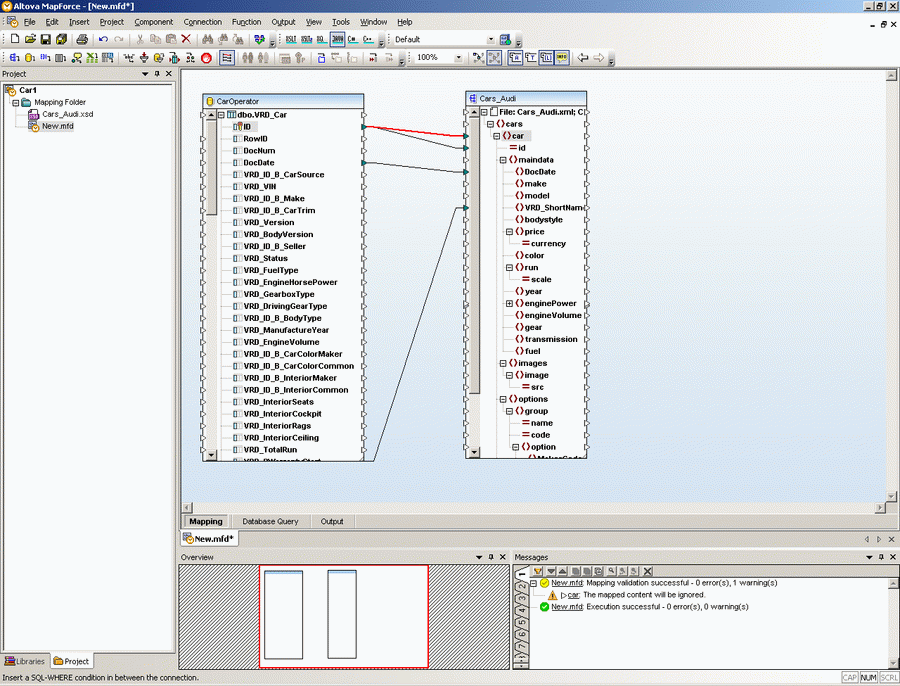Toggle show annotations button
The width and height of the screenshot is (900, 686).
[515, 57]
